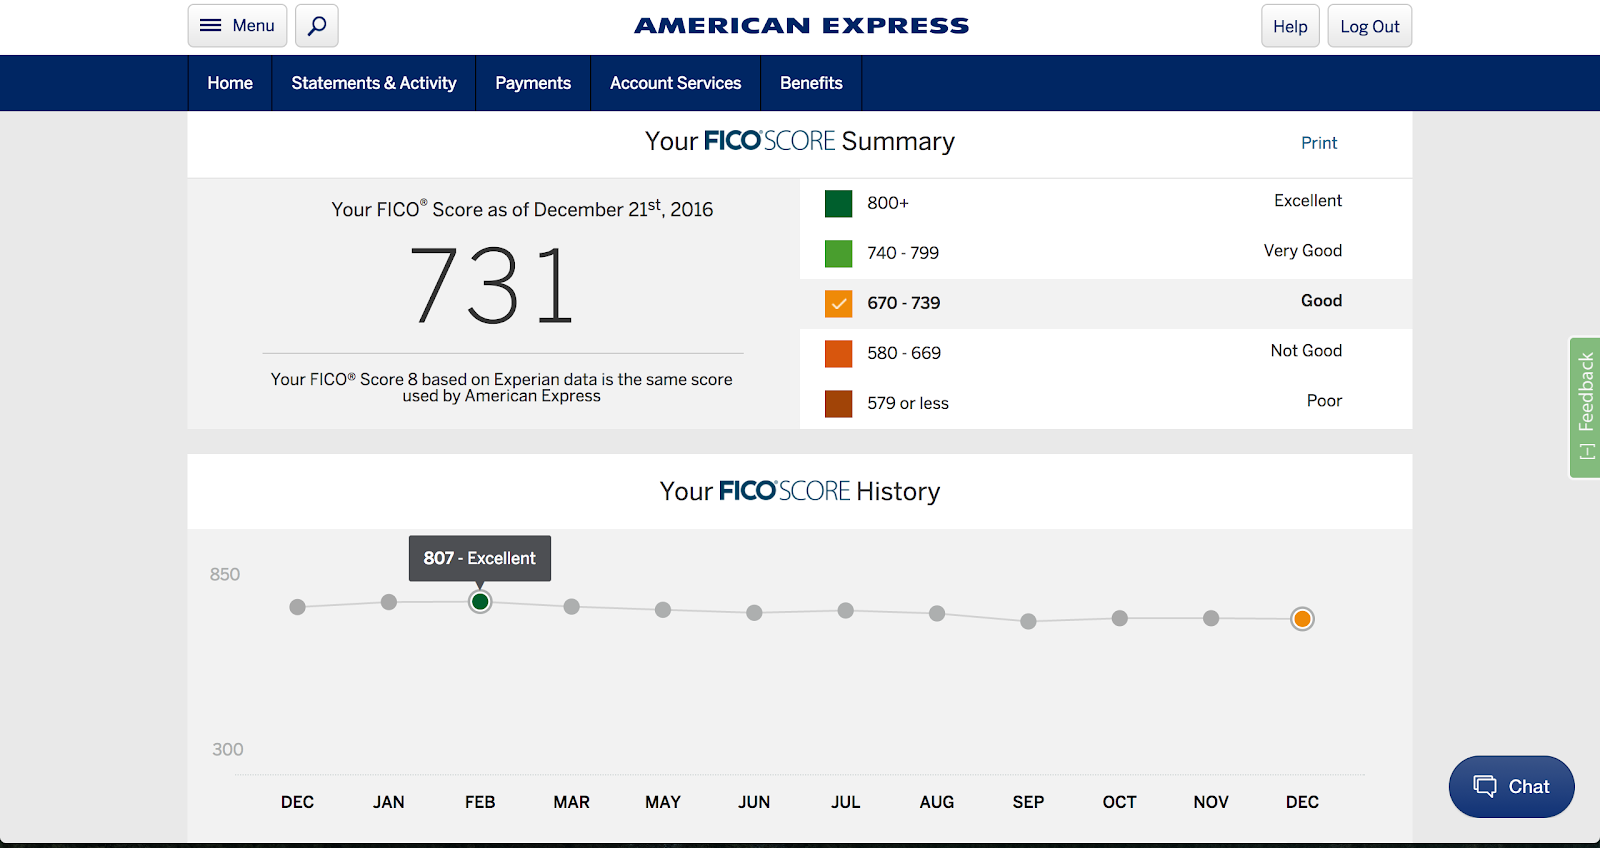Click the JUL history data point
This screenshot has width=1600, height=848.
(846, 611)
